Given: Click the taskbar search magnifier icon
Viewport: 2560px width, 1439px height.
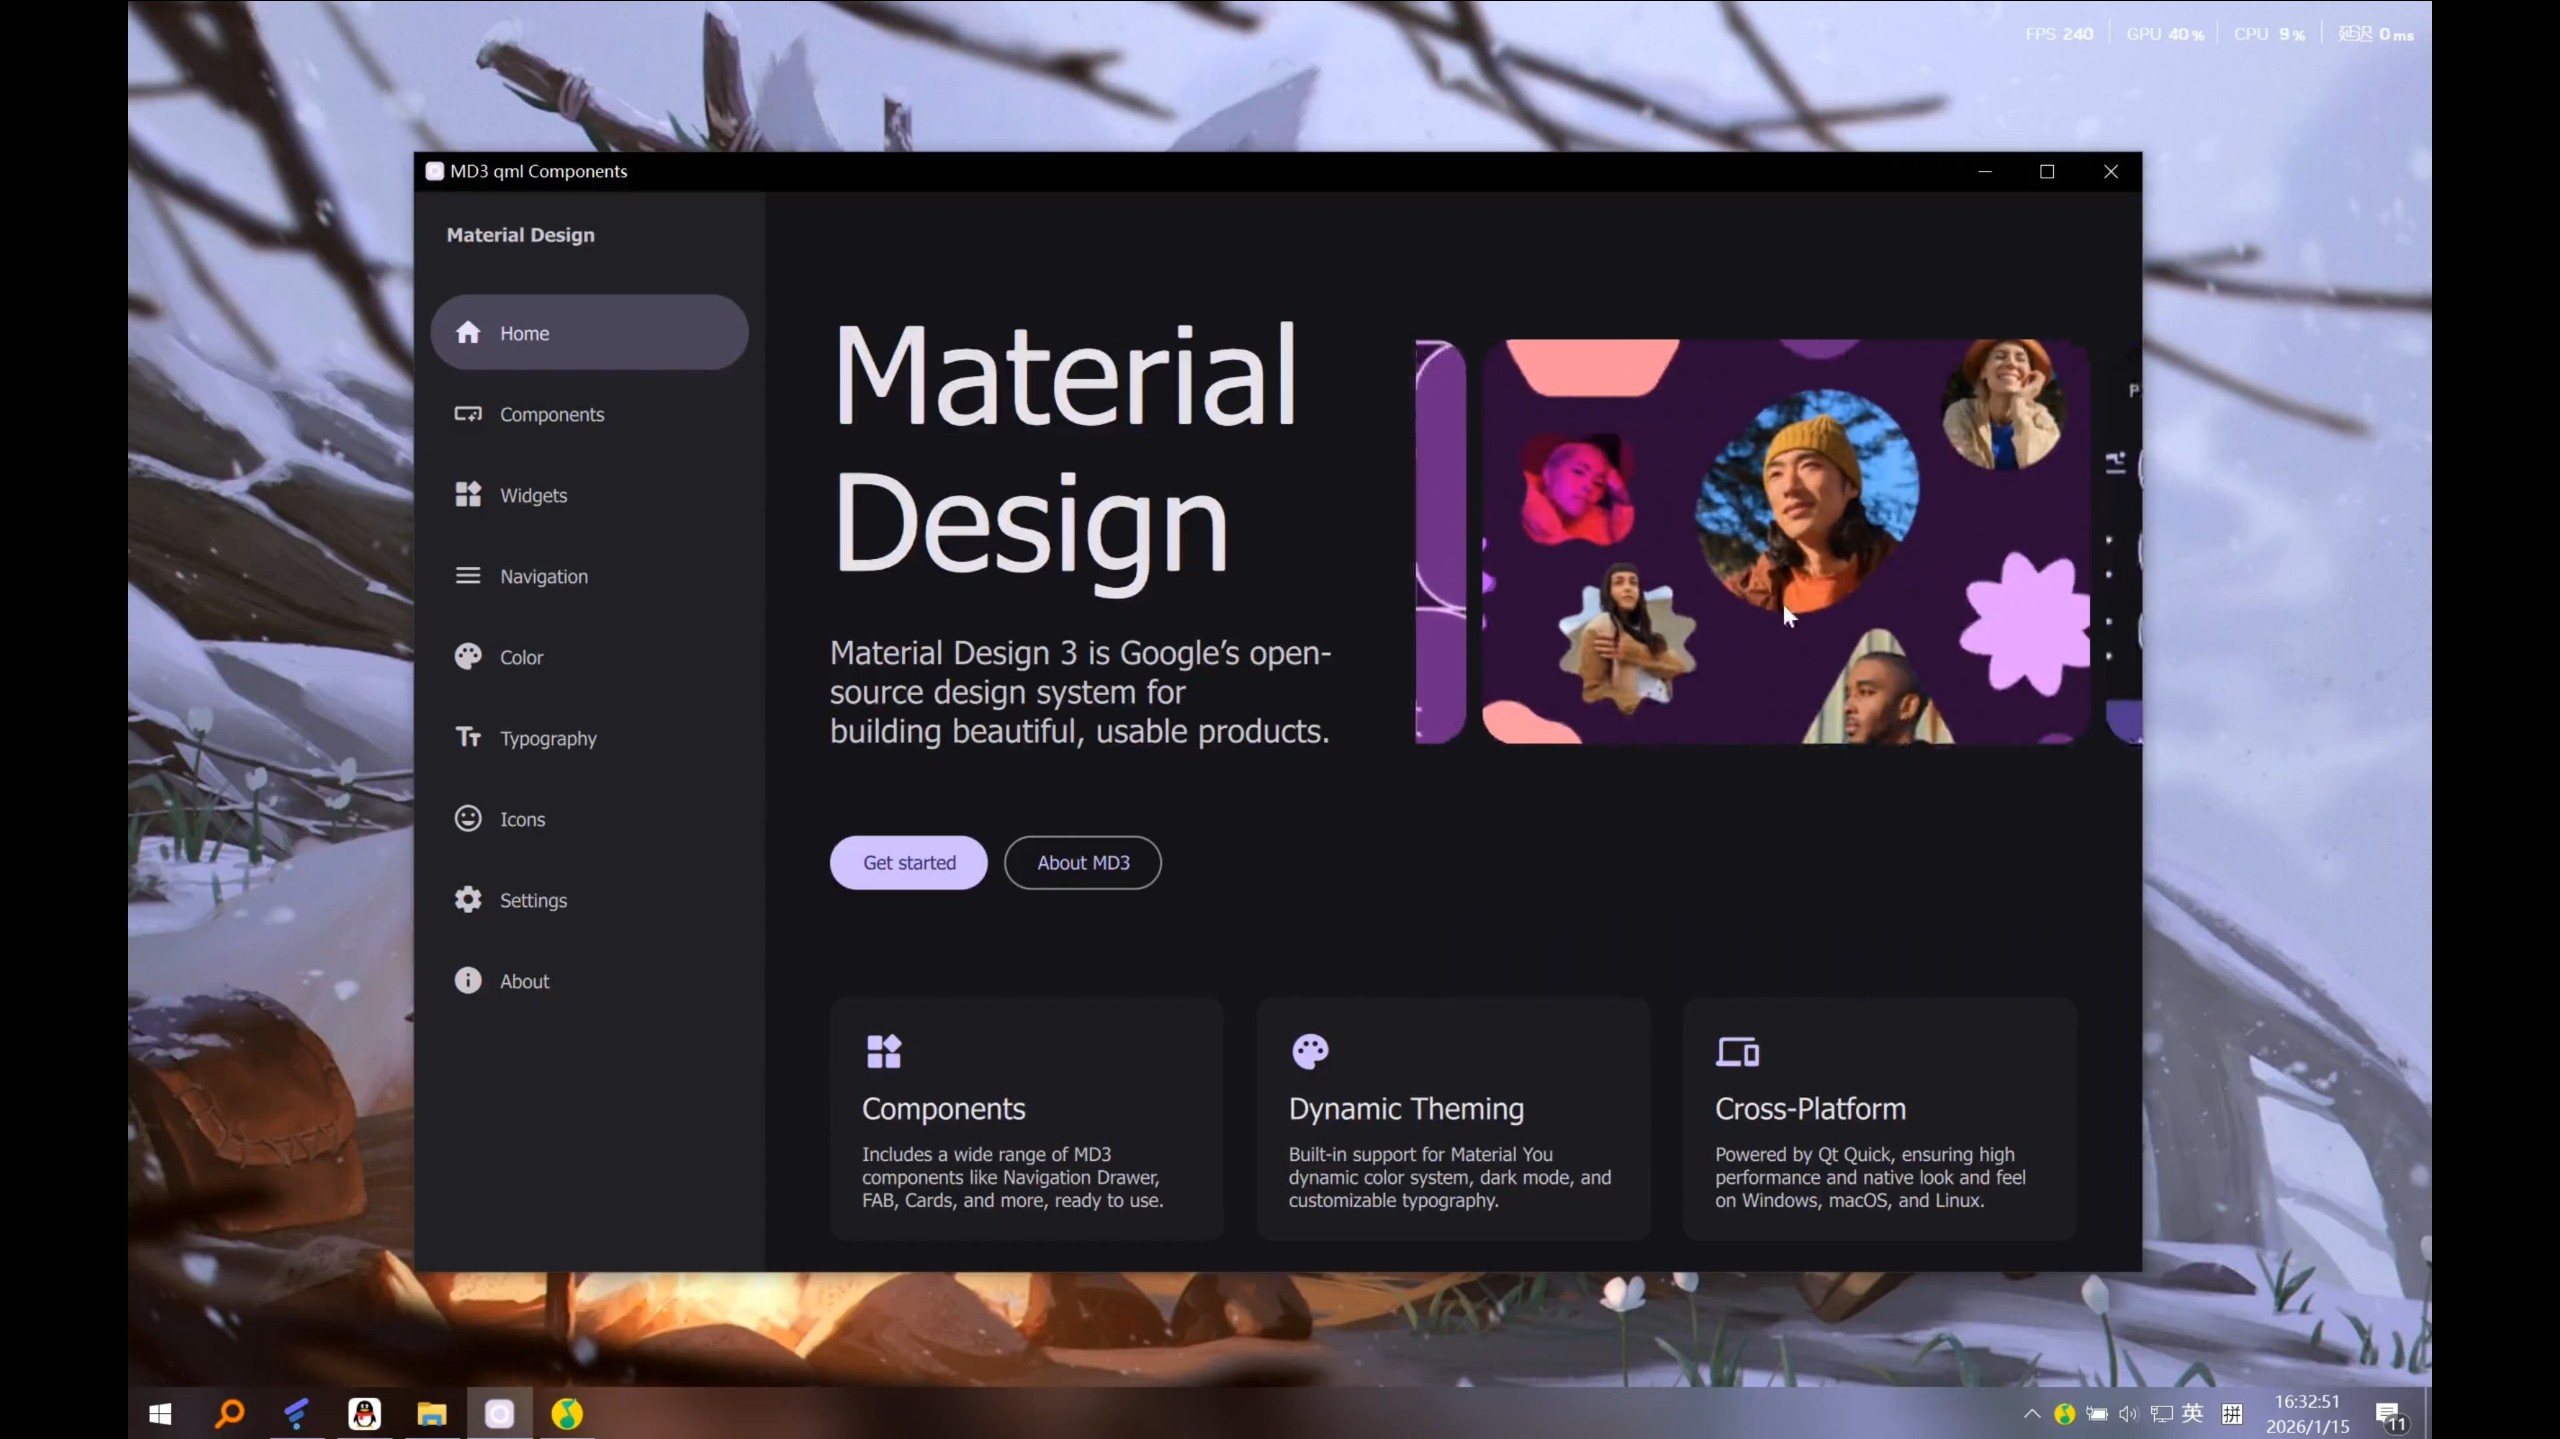Looking at the screenshot, I should 229,1414.
